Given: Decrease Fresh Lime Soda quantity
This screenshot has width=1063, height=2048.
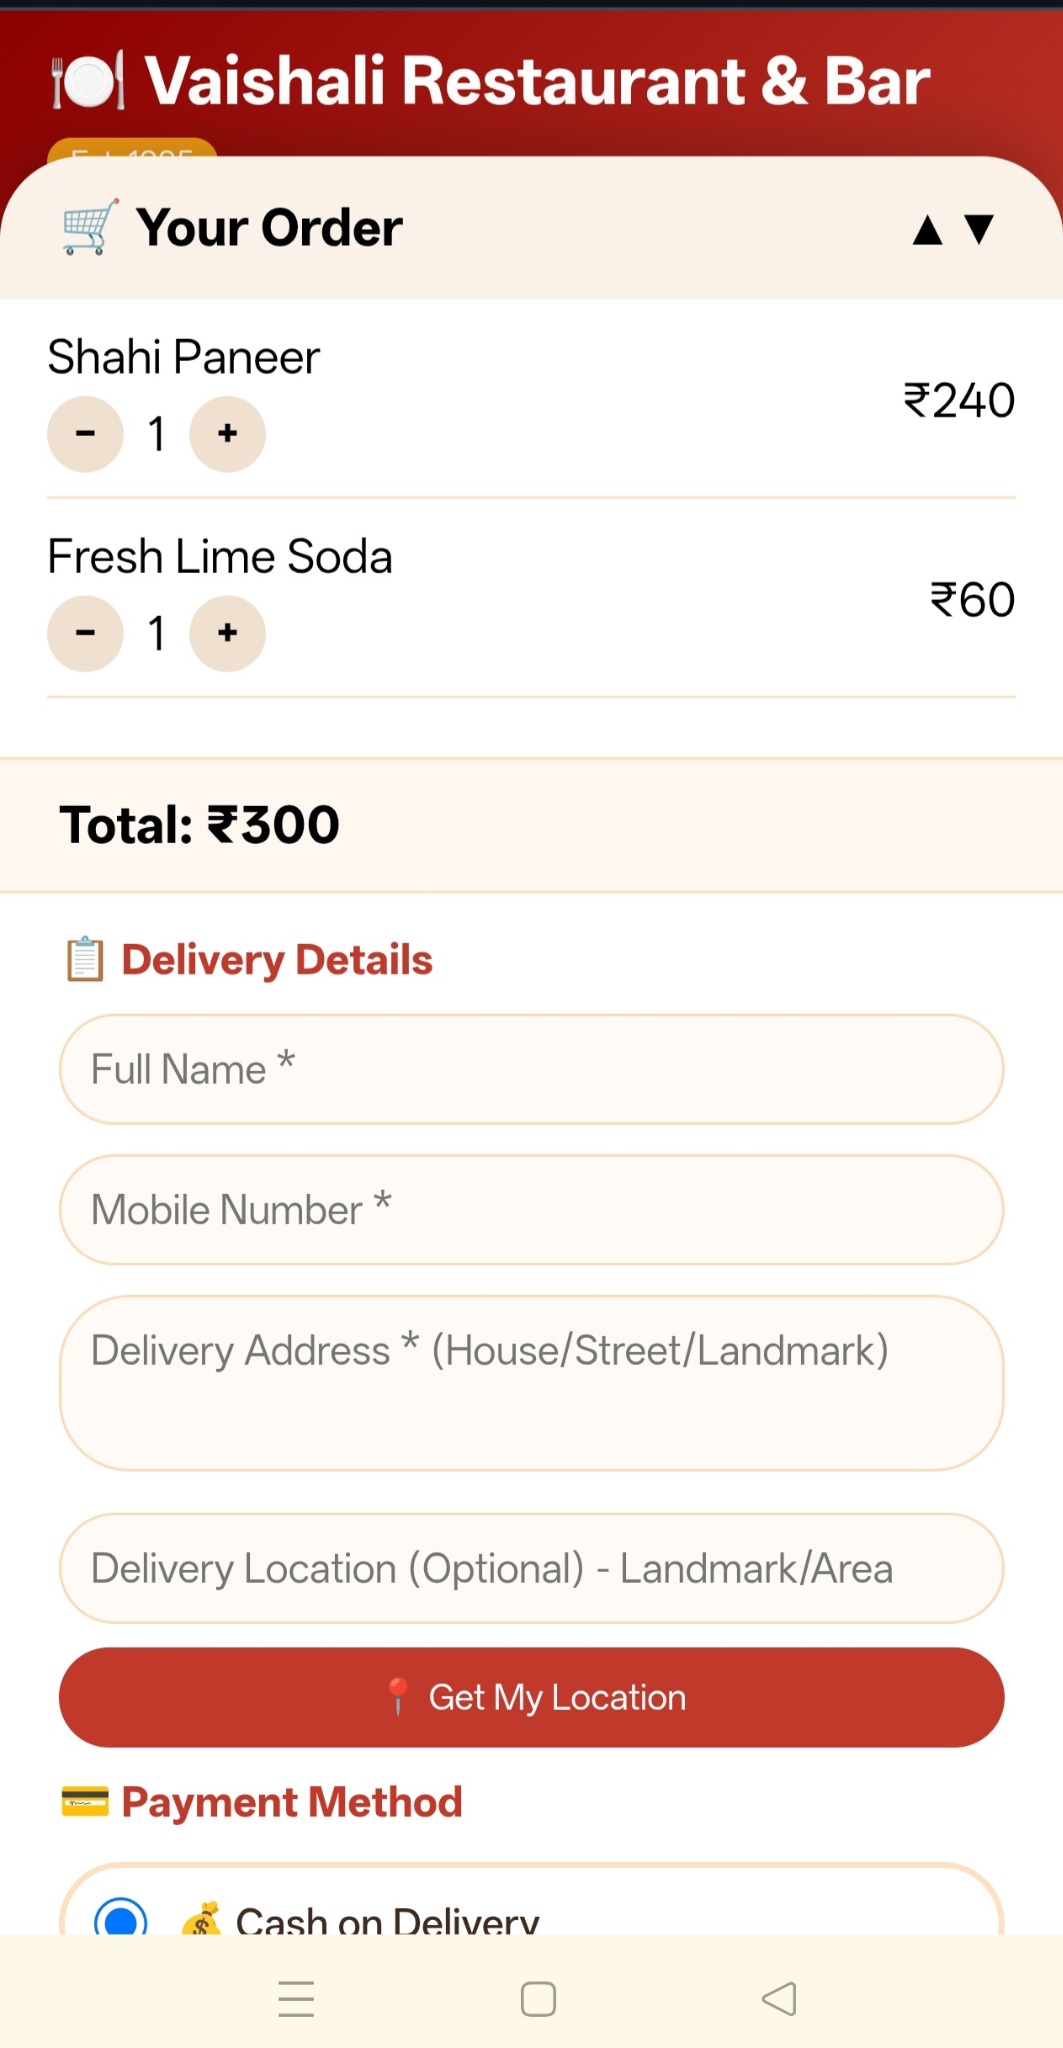Looking at the screenshot, I should 86,633.
